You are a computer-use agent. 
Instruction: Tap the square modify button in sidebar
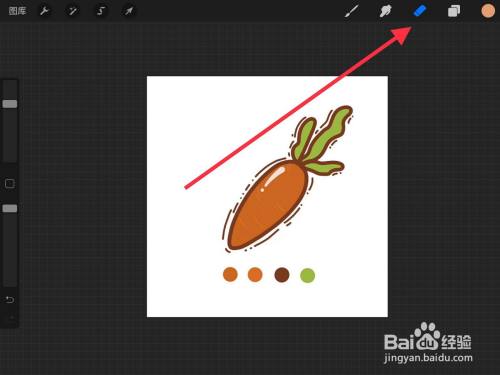[10, 183]
